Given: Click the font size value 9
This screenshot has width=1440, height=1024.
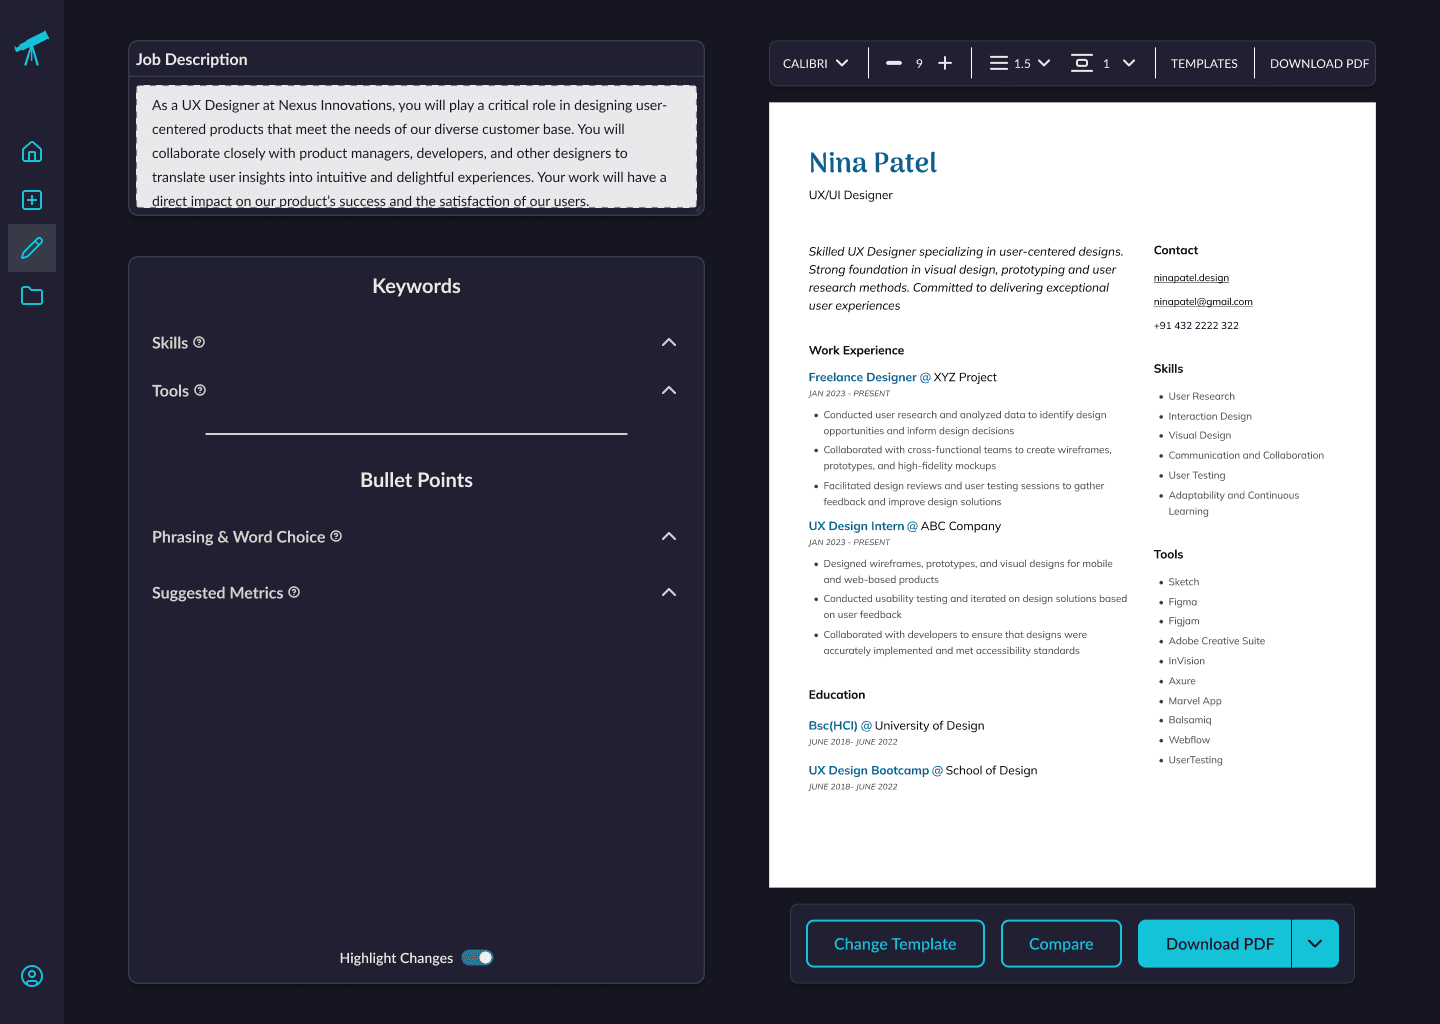Looking at the screenshot, I should pos(919,63).
